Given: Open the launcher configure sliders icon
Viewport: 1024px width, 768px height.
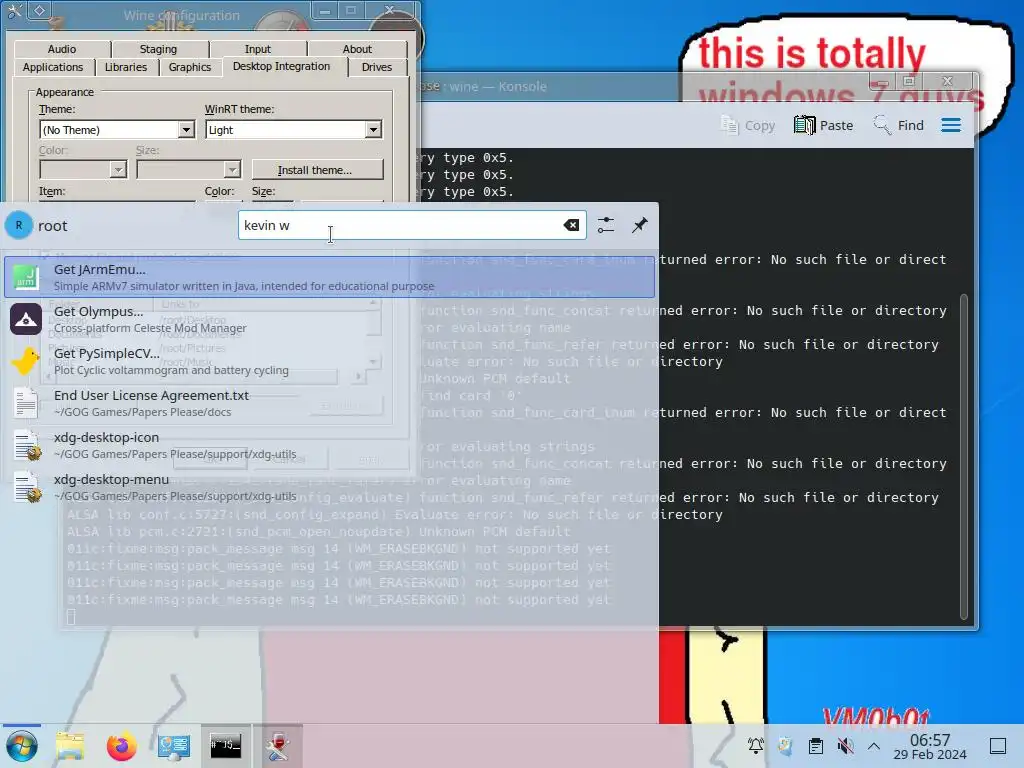Looking at the screenshot, I should (x=605, y=225).
